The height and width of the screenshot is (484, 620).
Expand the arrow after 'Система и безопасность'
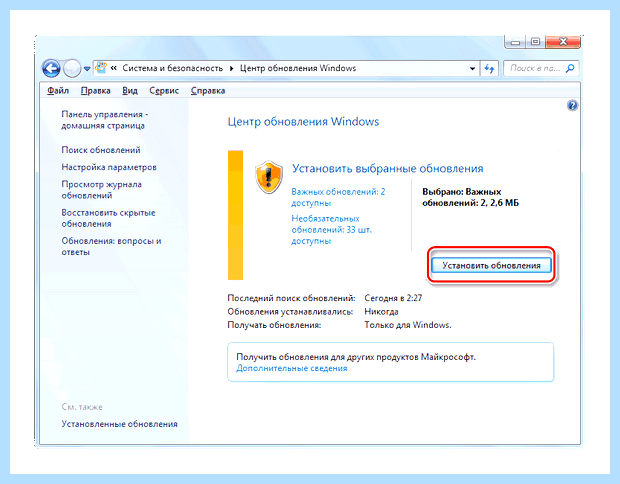point(232,68)
